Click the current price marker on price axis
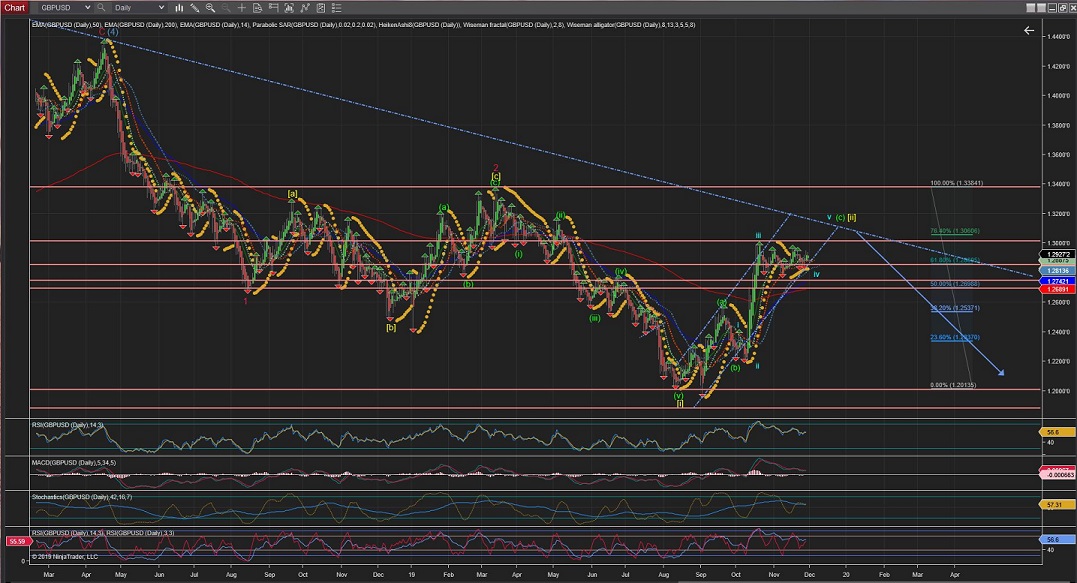The width and height of the screenshot is (1077, 583). (1058, 255)
